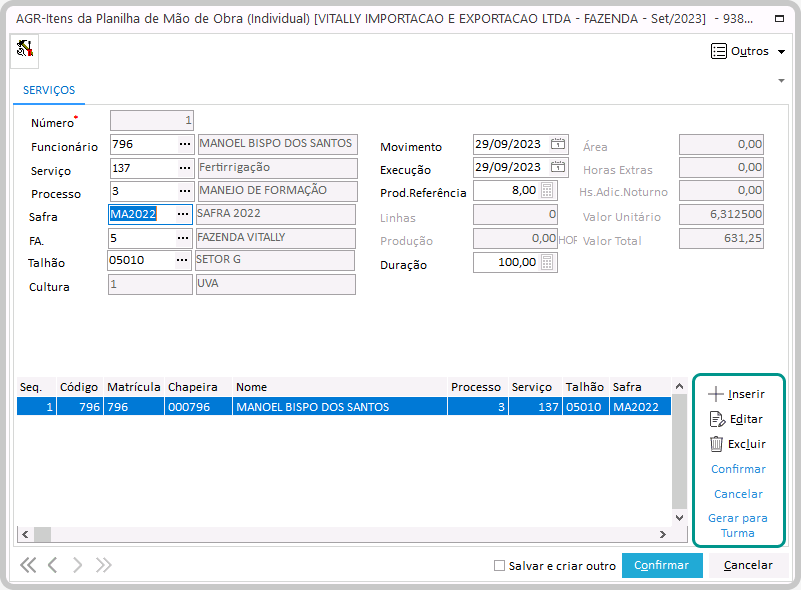Expand the Outros dropdown arrow

(x=781, y=52)
